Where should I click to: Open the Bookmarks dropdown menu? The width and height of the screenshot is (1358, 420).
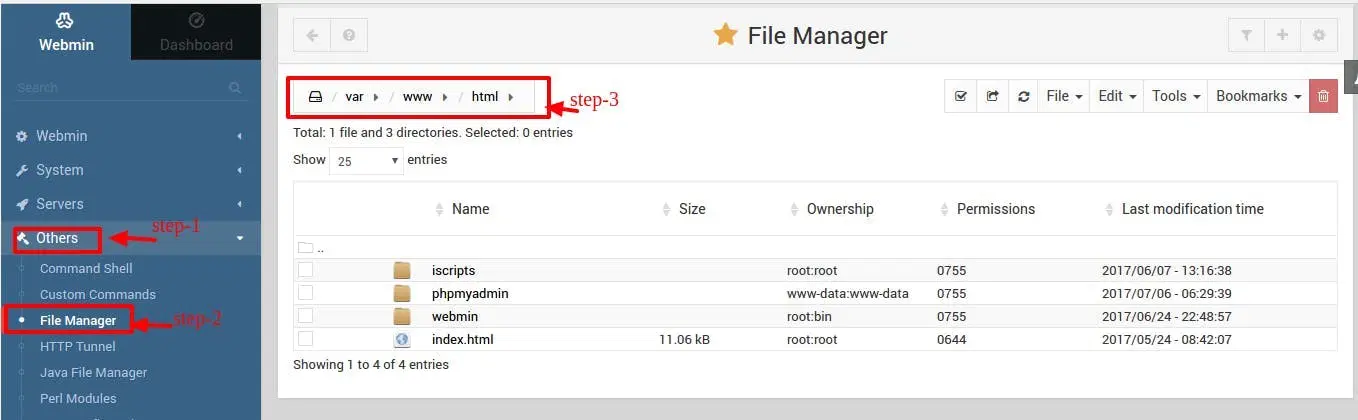[1258, 96]
